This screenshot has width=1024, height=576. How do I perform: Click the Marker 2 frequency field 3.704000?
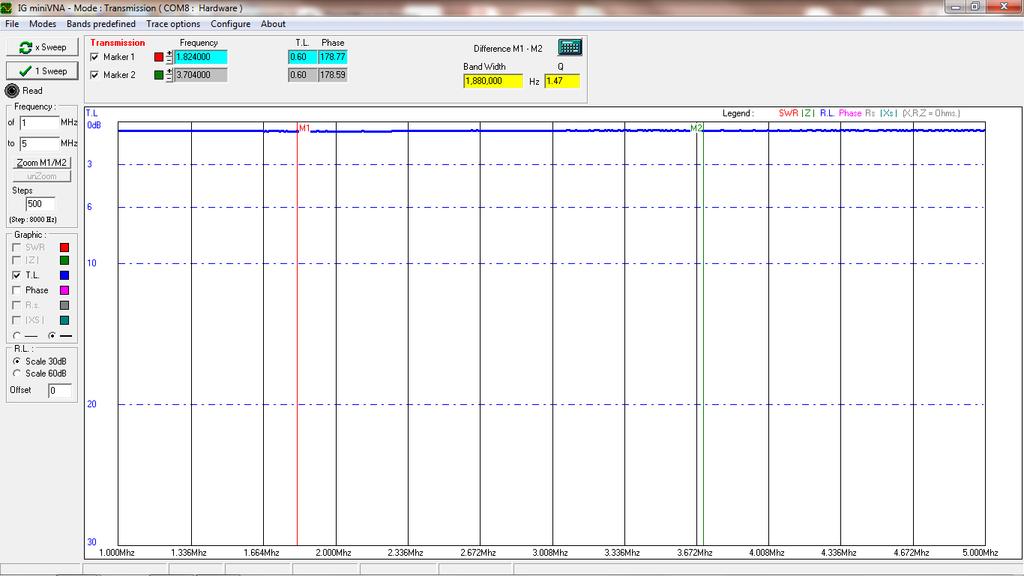point(200,75)
